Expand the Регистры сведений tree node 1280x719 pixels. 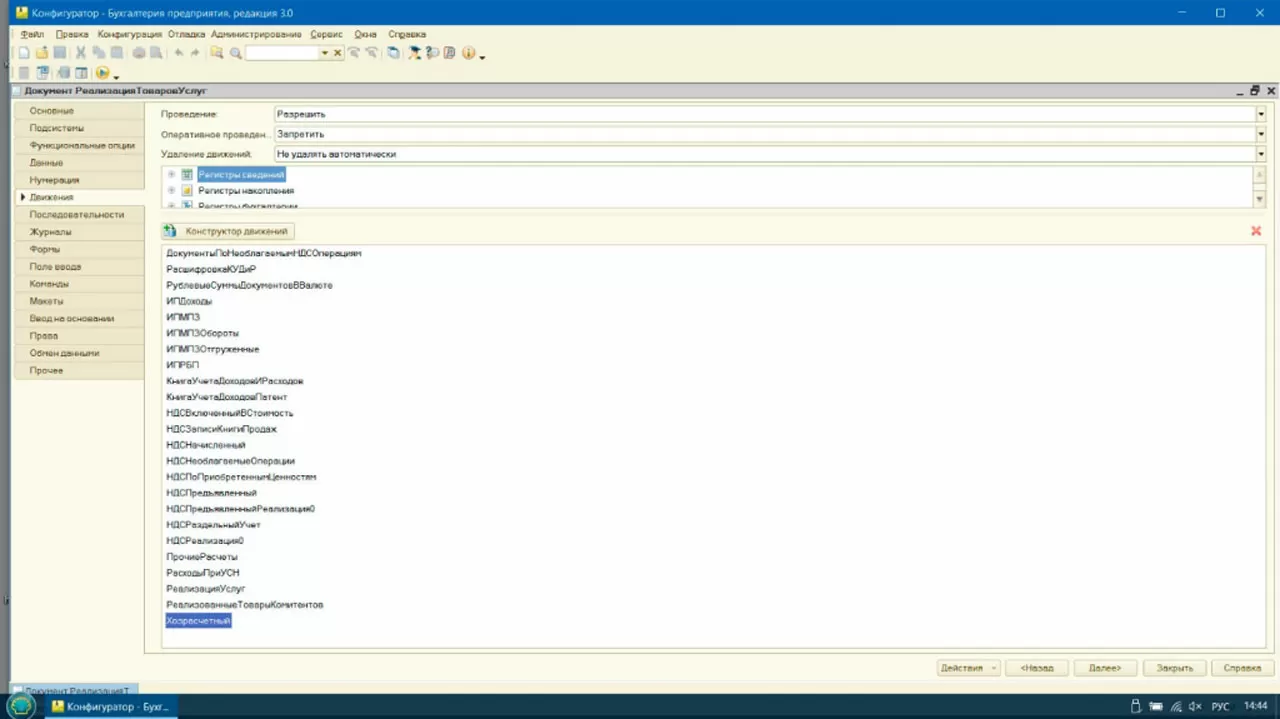pyautogui.click(x=171, y=174)
